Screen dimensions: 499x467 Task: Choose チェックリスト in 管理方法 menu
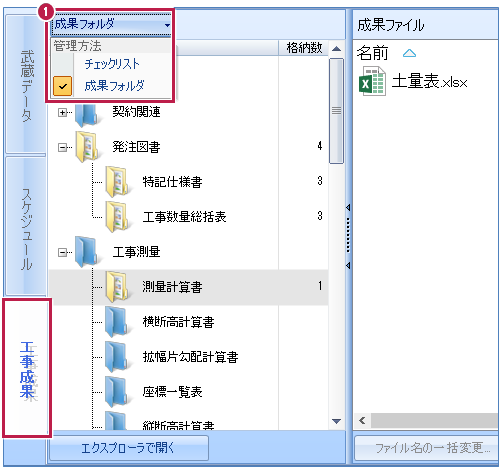coord(112,64)
